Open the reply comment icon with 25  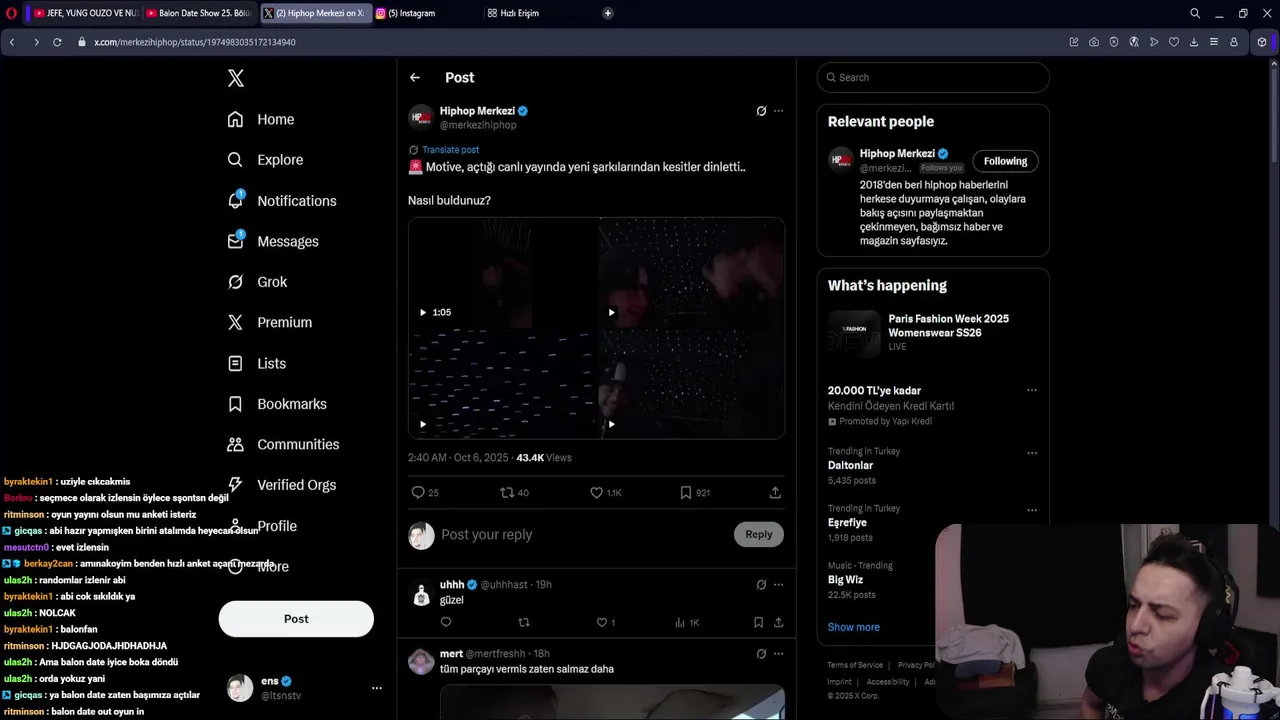[425, 492]
